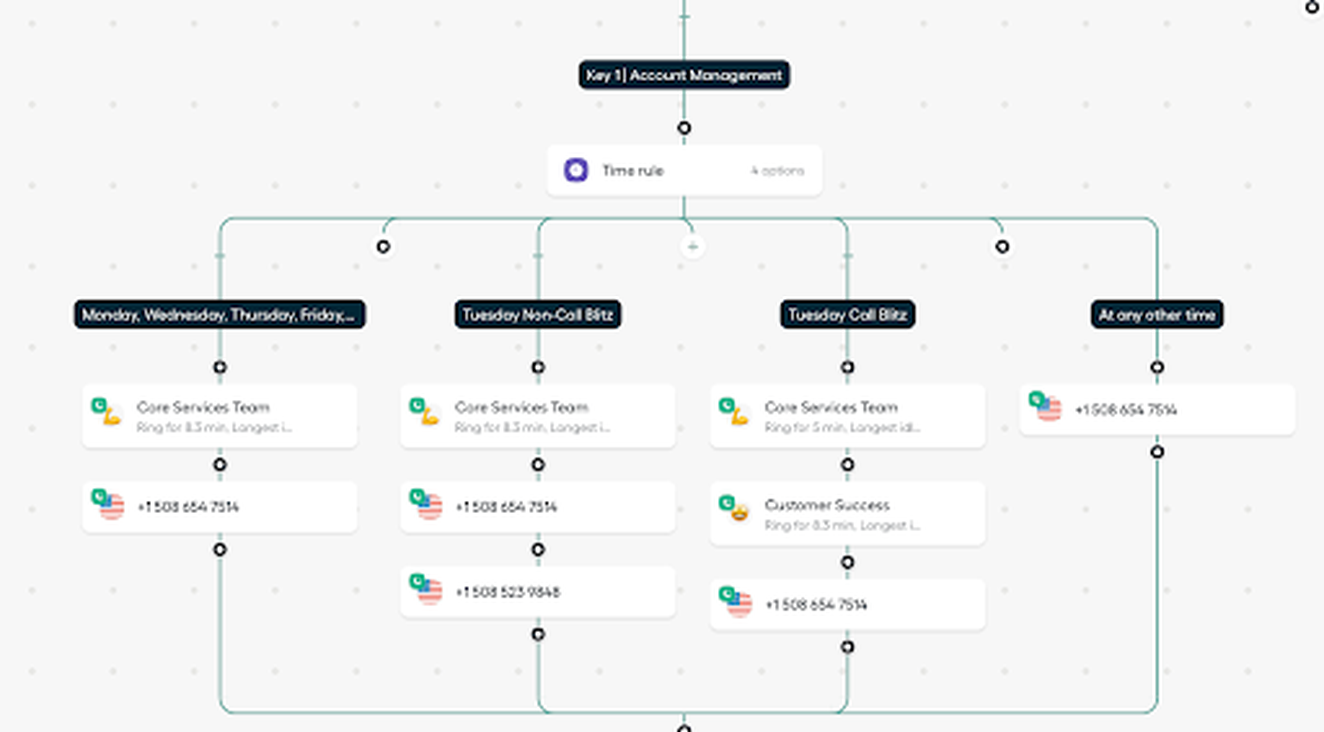Click the flag icon beside +1 508 523 9848
1324x732 pixels.
pyautogui.click(x=426, y=589)
